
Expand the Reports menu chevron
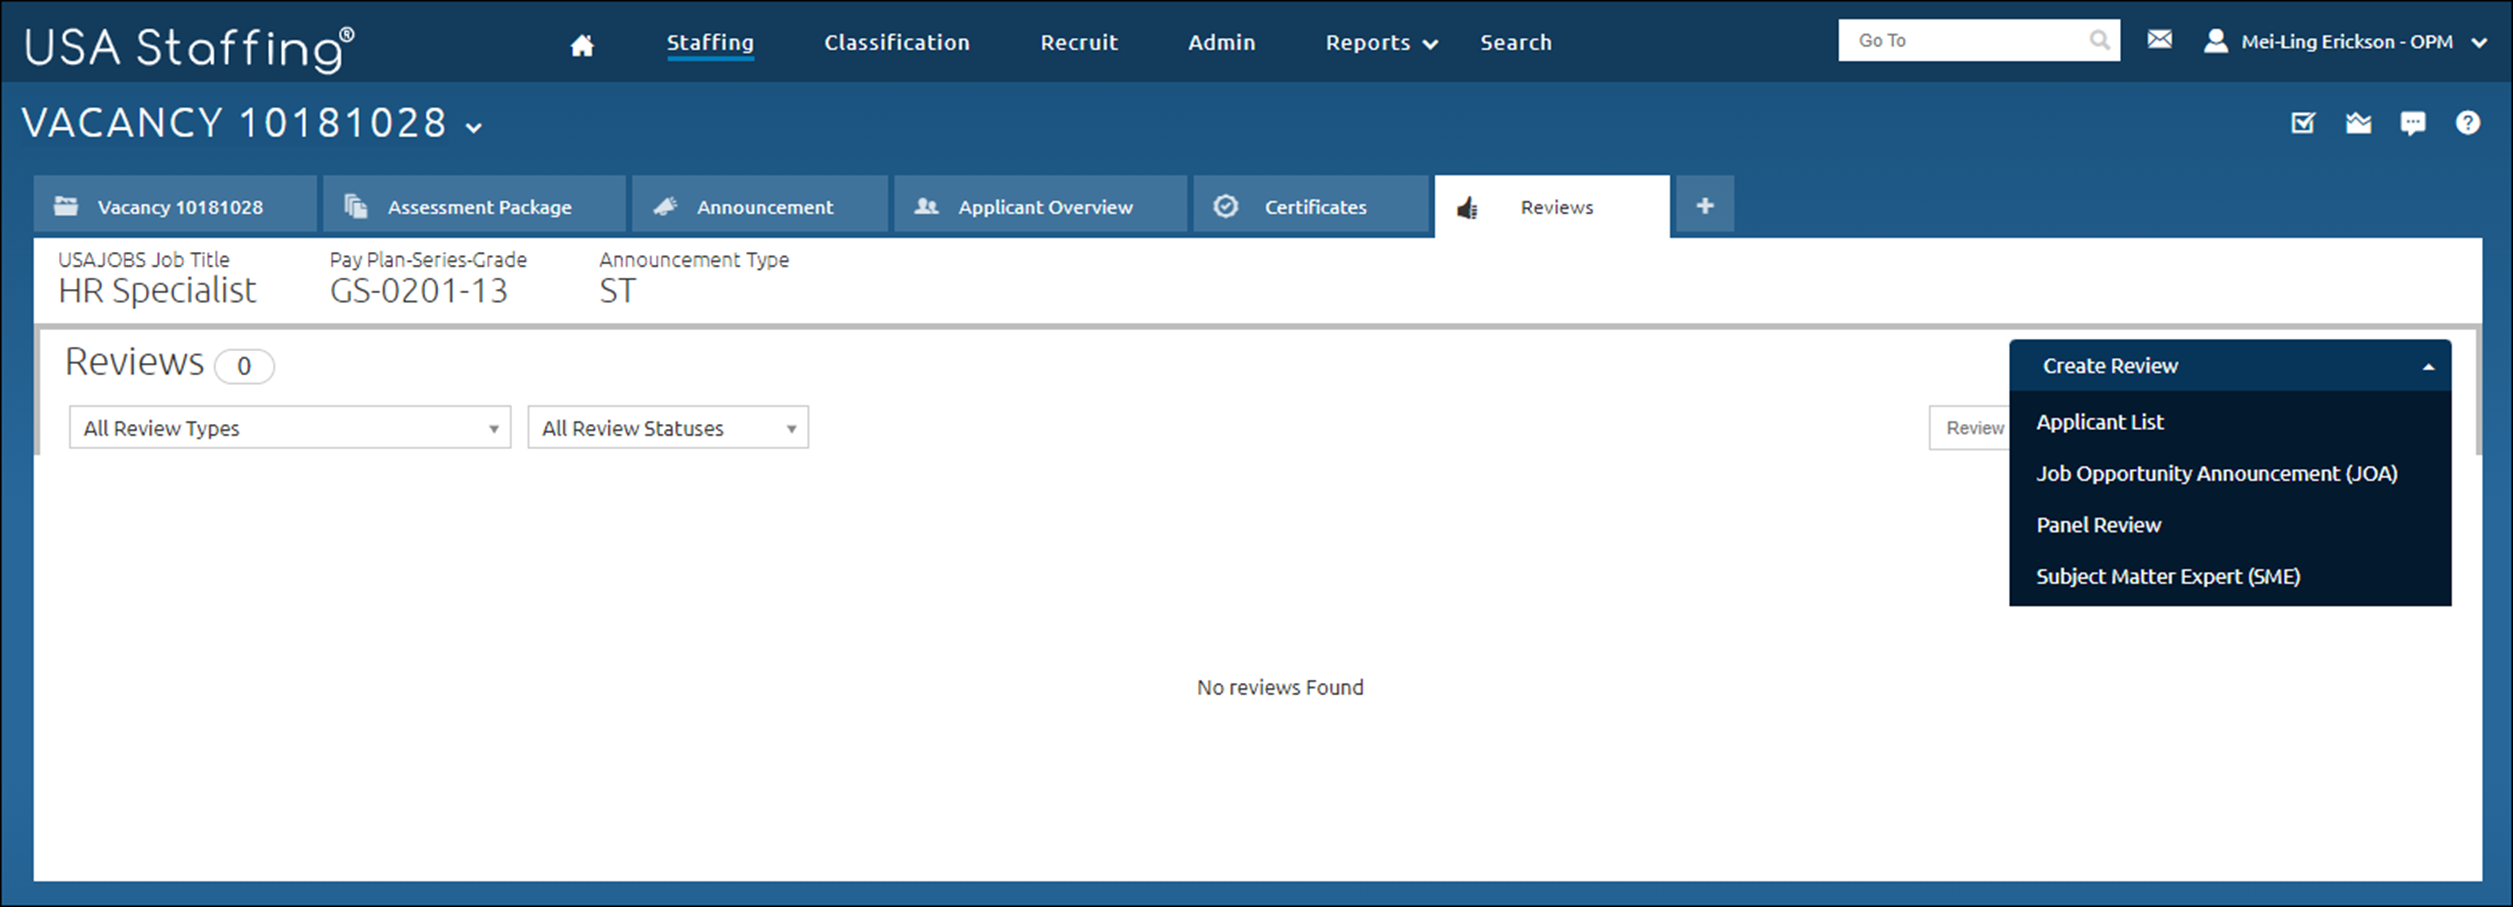pyautogui.click(x=1430, y=44)
